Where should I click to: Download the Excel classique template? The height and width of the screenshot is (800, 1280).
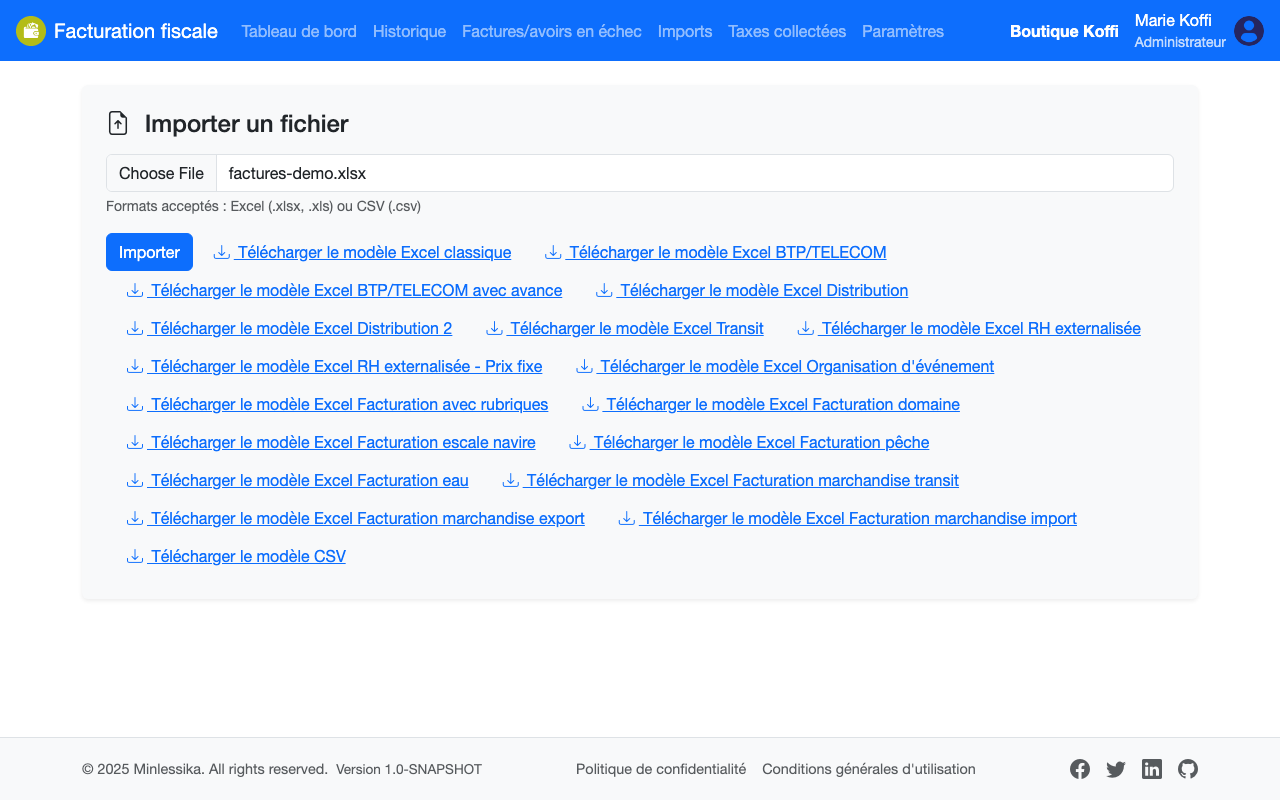click(362, 252)
